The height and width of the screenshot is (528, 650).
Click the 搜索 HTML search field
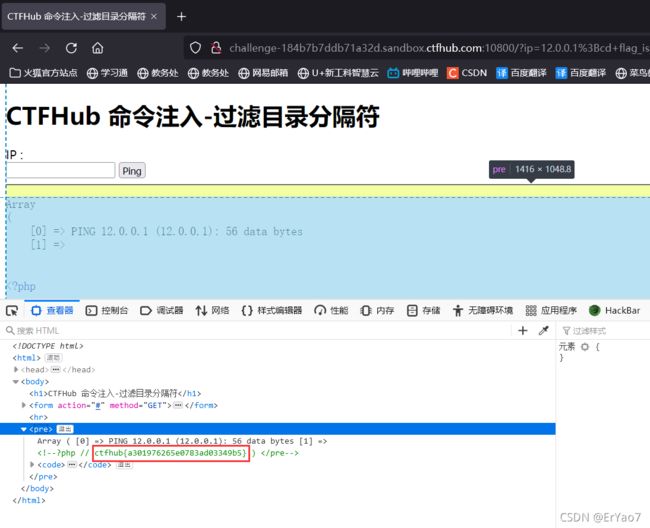click(257, 331)
